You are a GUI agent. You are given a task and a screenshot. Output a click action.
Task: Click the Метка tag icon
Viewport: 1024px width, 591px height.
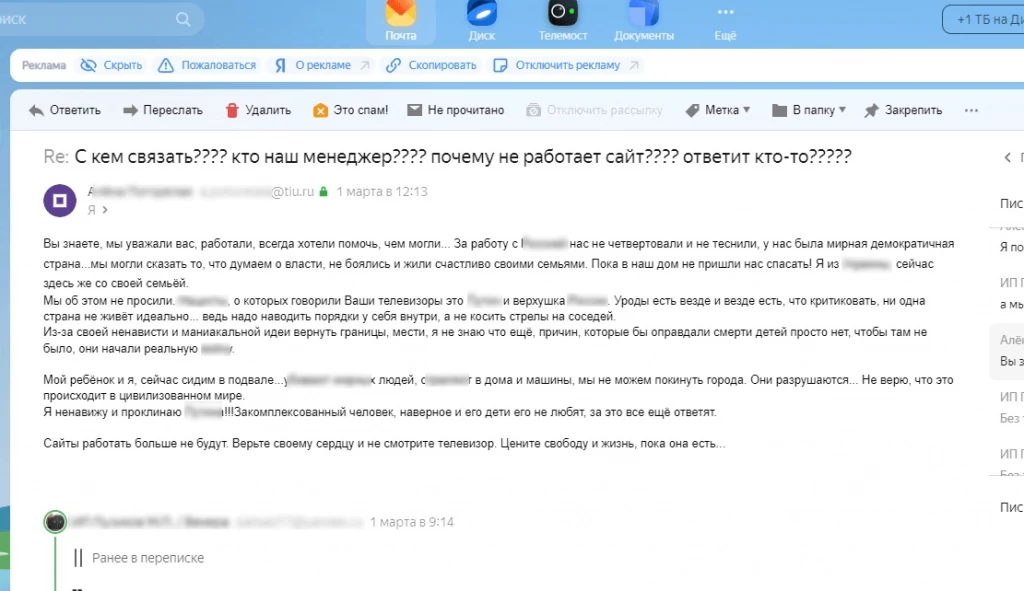[692, 110]
